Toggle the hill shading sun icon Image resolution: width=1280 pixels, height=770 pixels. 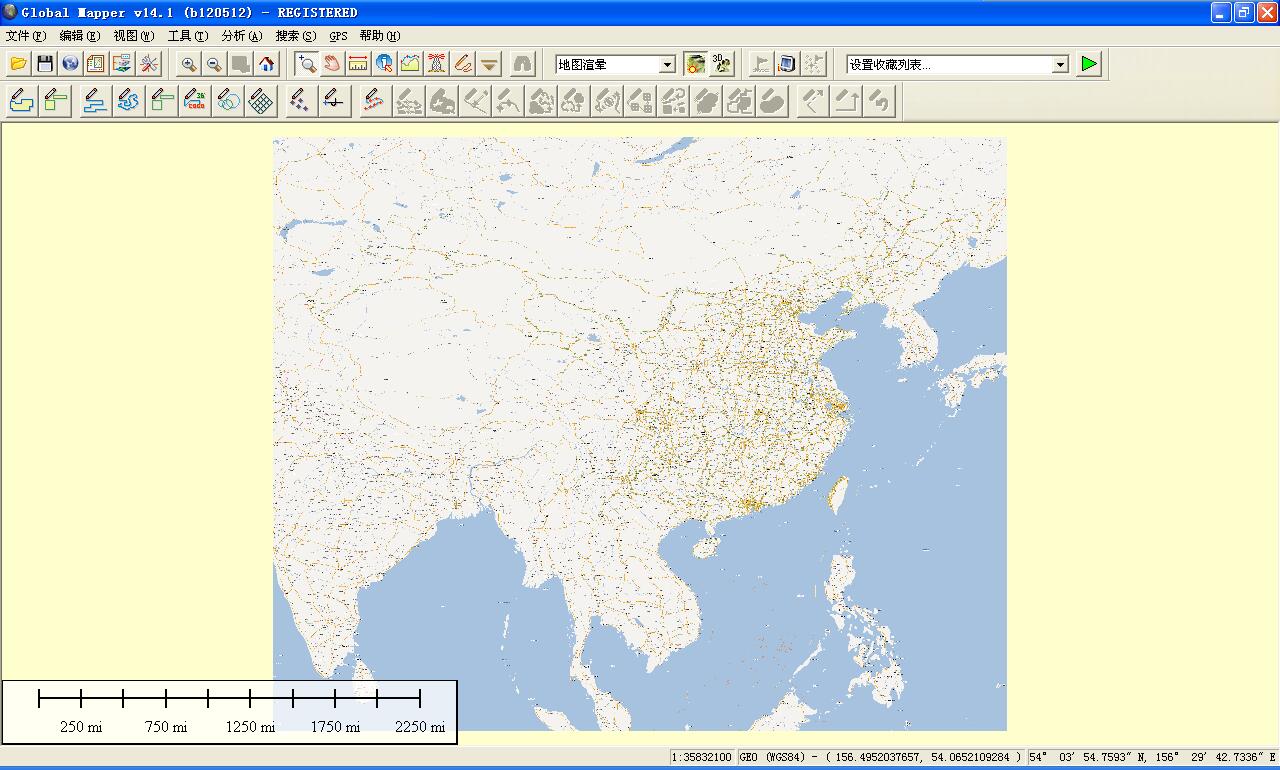click(x=696, y=64)
